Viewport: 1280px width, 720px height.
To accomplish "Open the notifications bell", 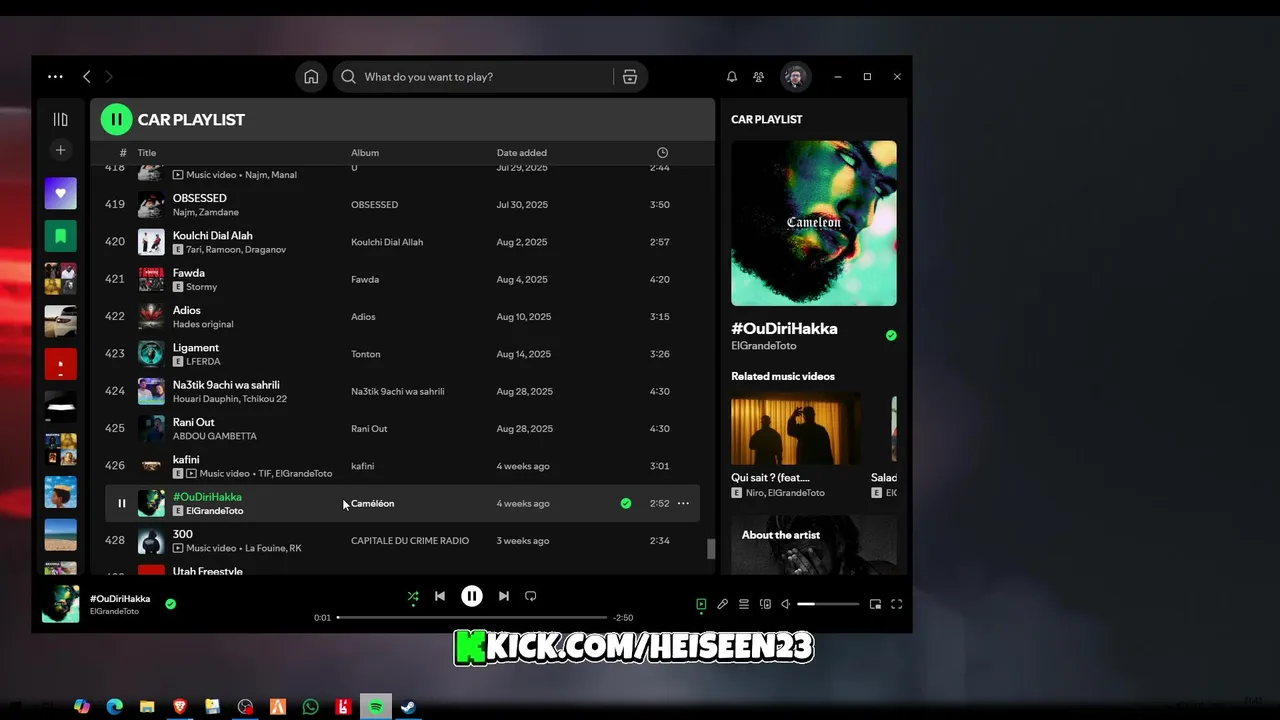I will point(731,77).
